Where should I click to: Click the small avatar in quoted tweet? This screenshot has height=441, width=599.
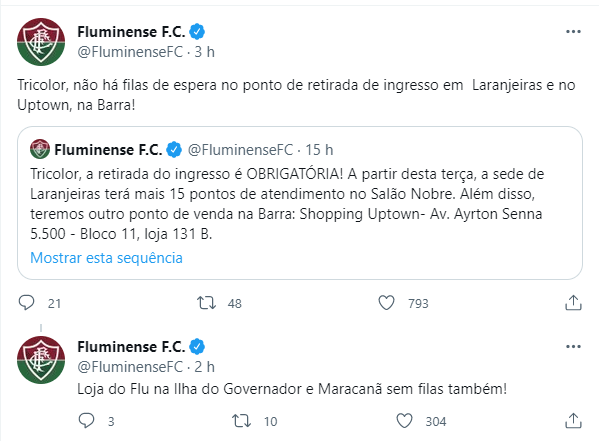coord(40,149)
